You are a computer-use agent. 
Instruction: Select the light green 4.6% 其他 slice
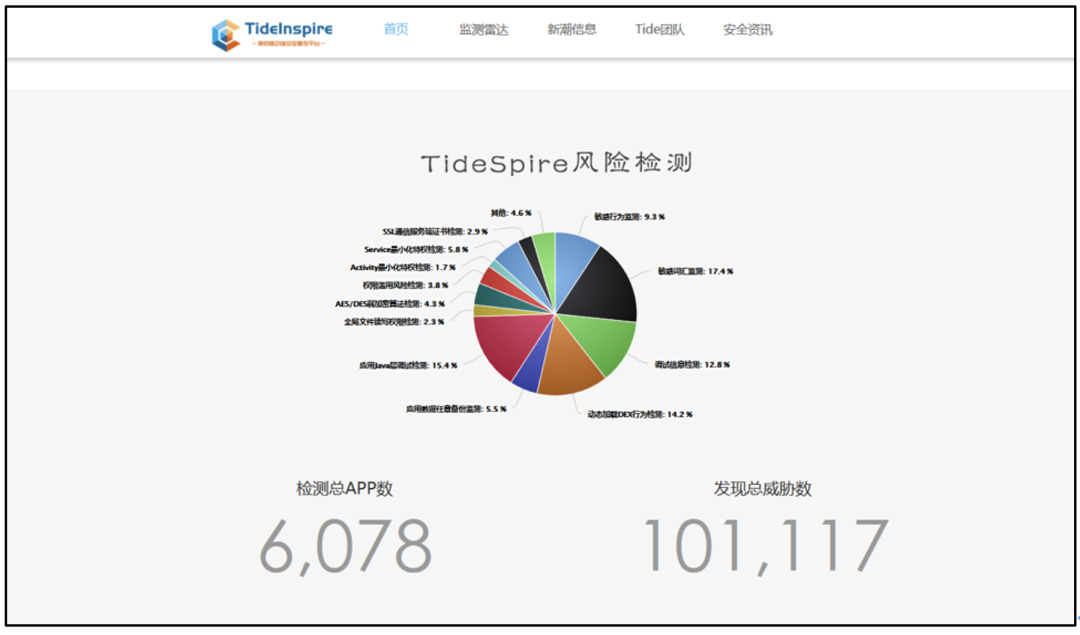[547, 255]
